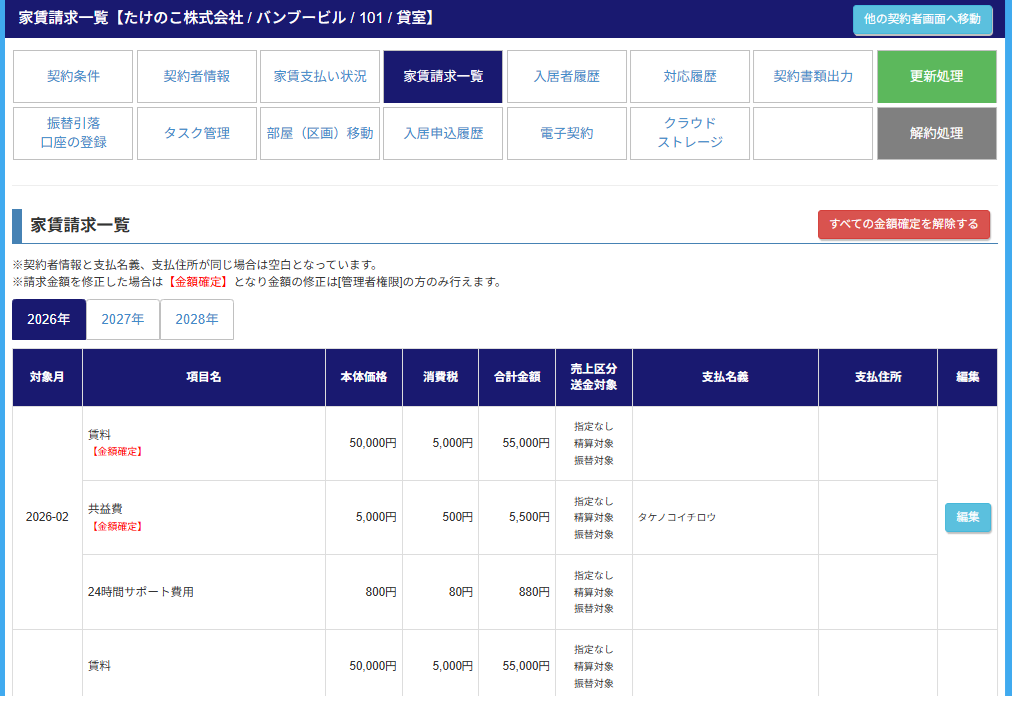This screenshot has width=1012, height=706.
Task: Click 編集 button for 2026-02 row
Action: [967, 517]
